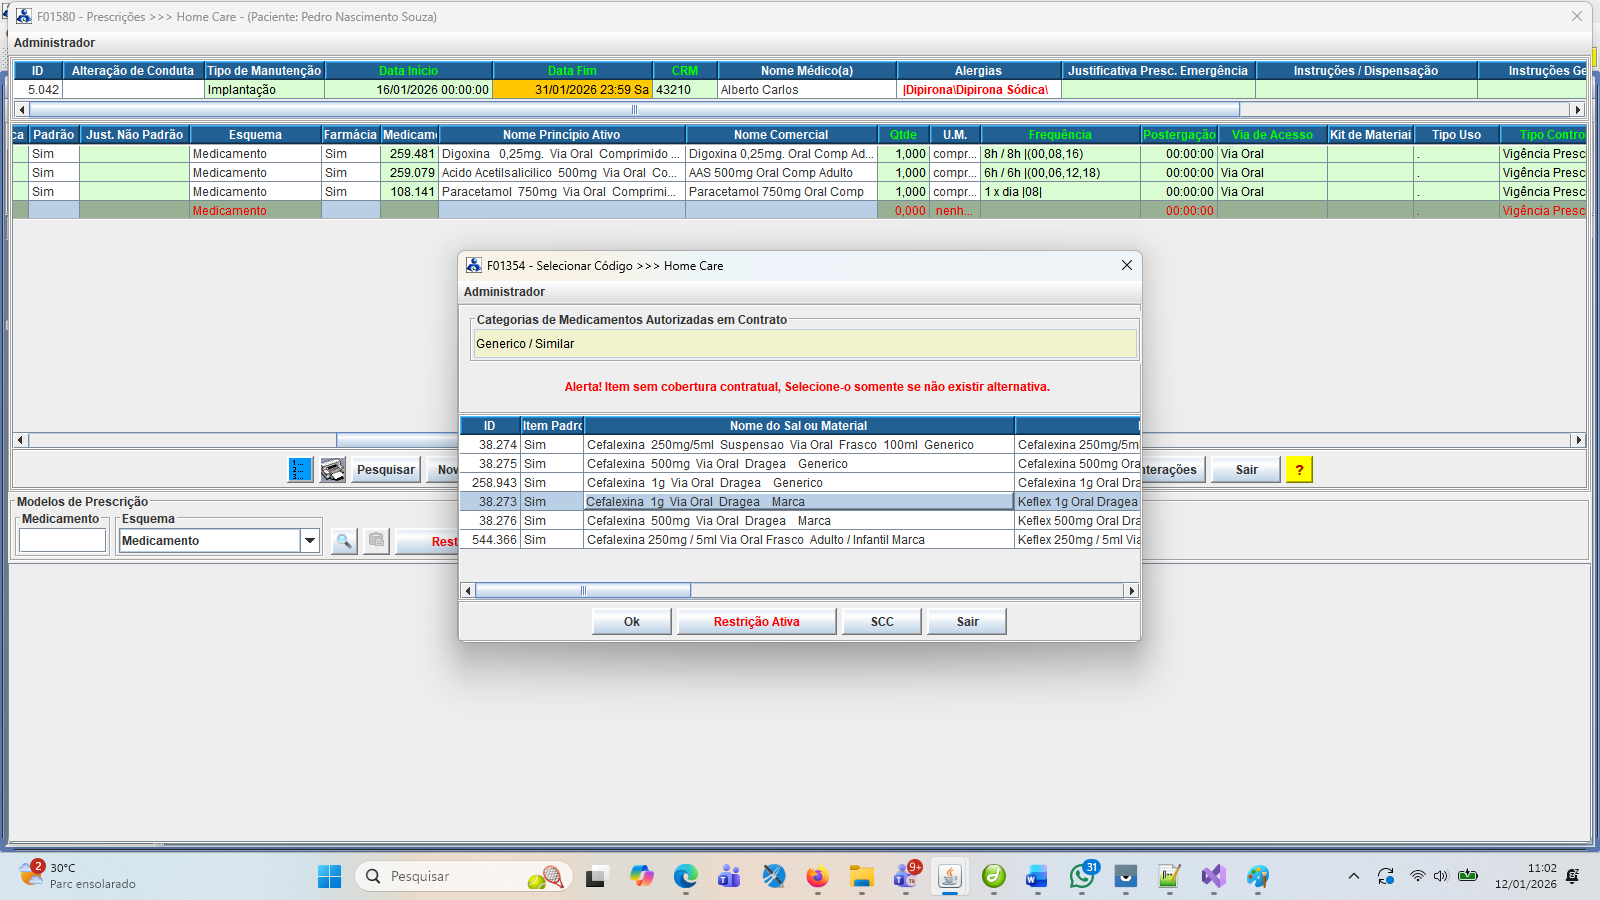The image size is (1600, 900).
Task: Open Firefox from the taskbar
Action: tap(817, 877)
